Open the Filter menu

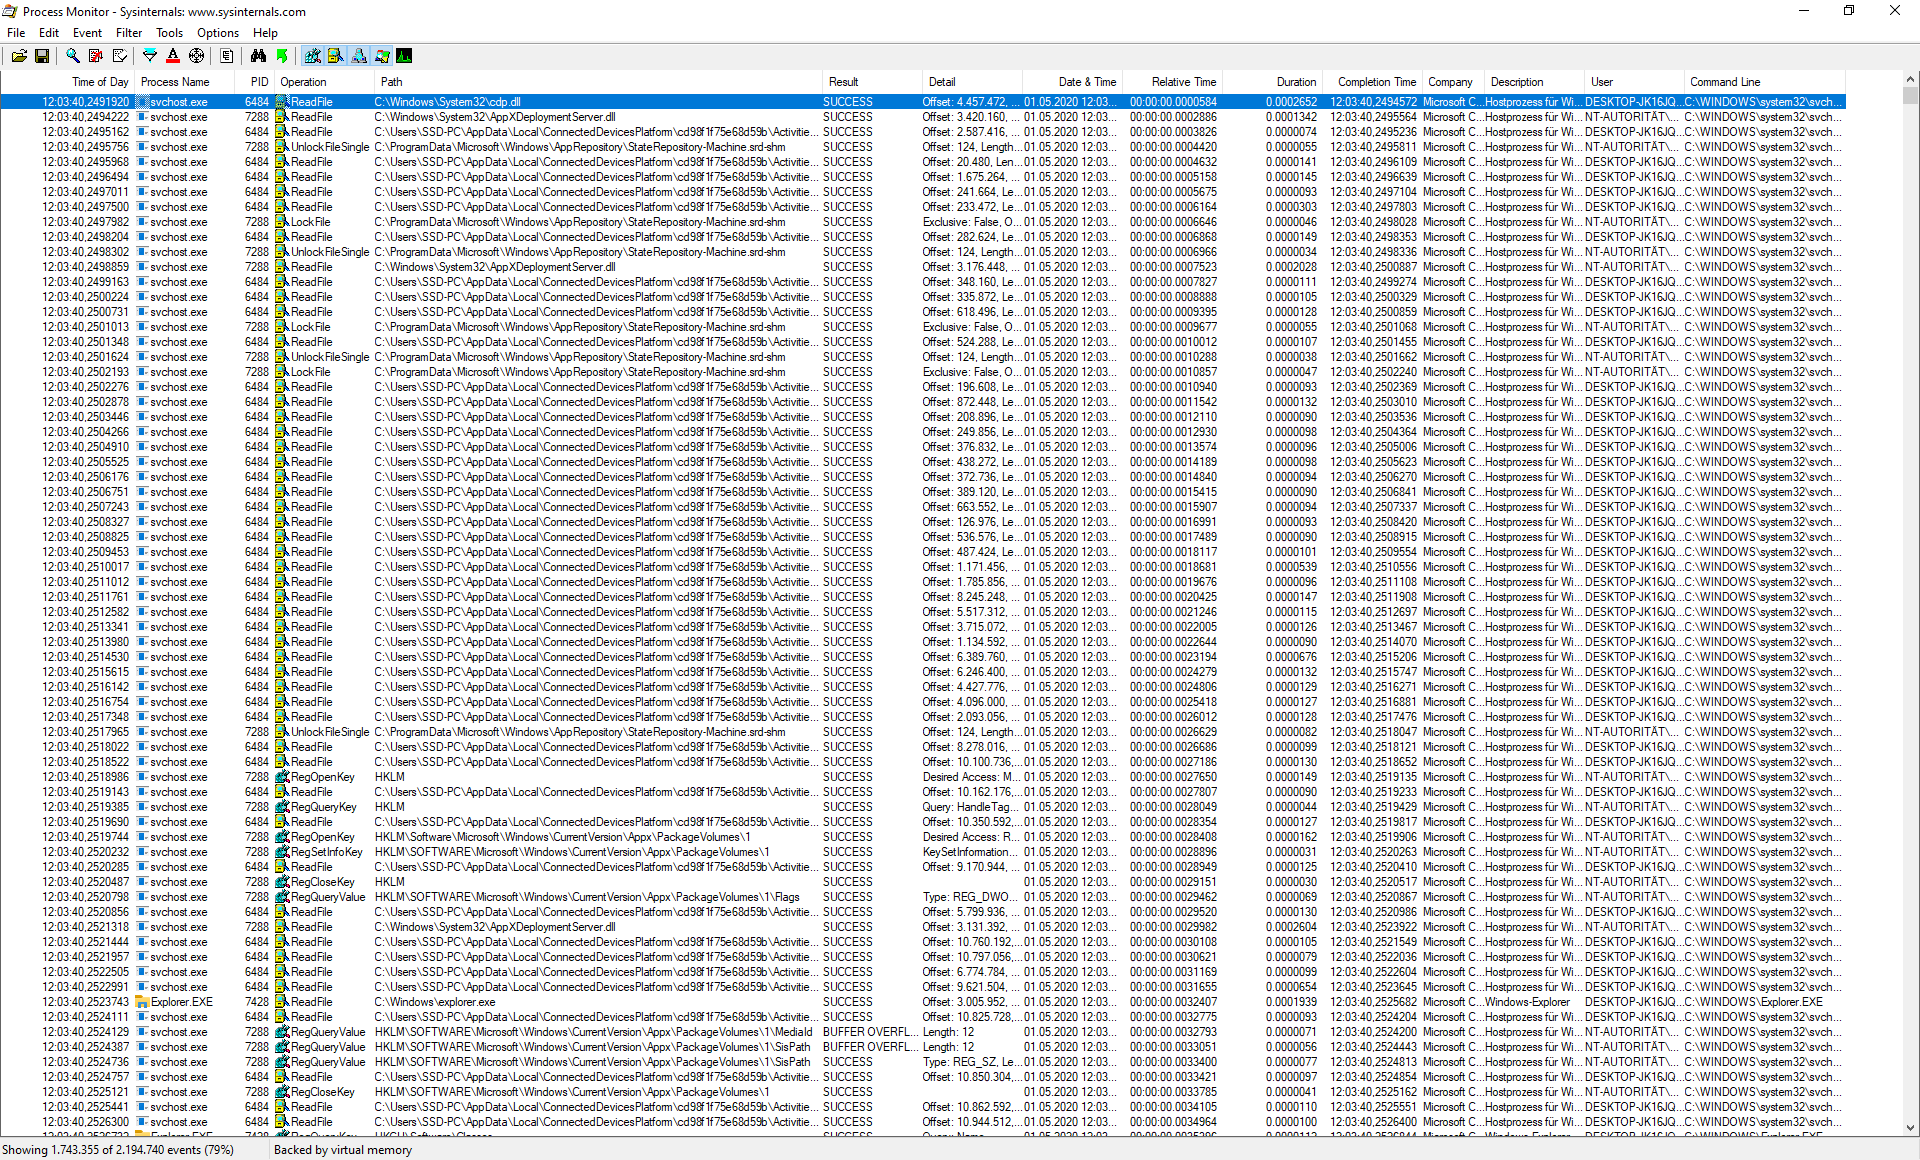point(129,33)
